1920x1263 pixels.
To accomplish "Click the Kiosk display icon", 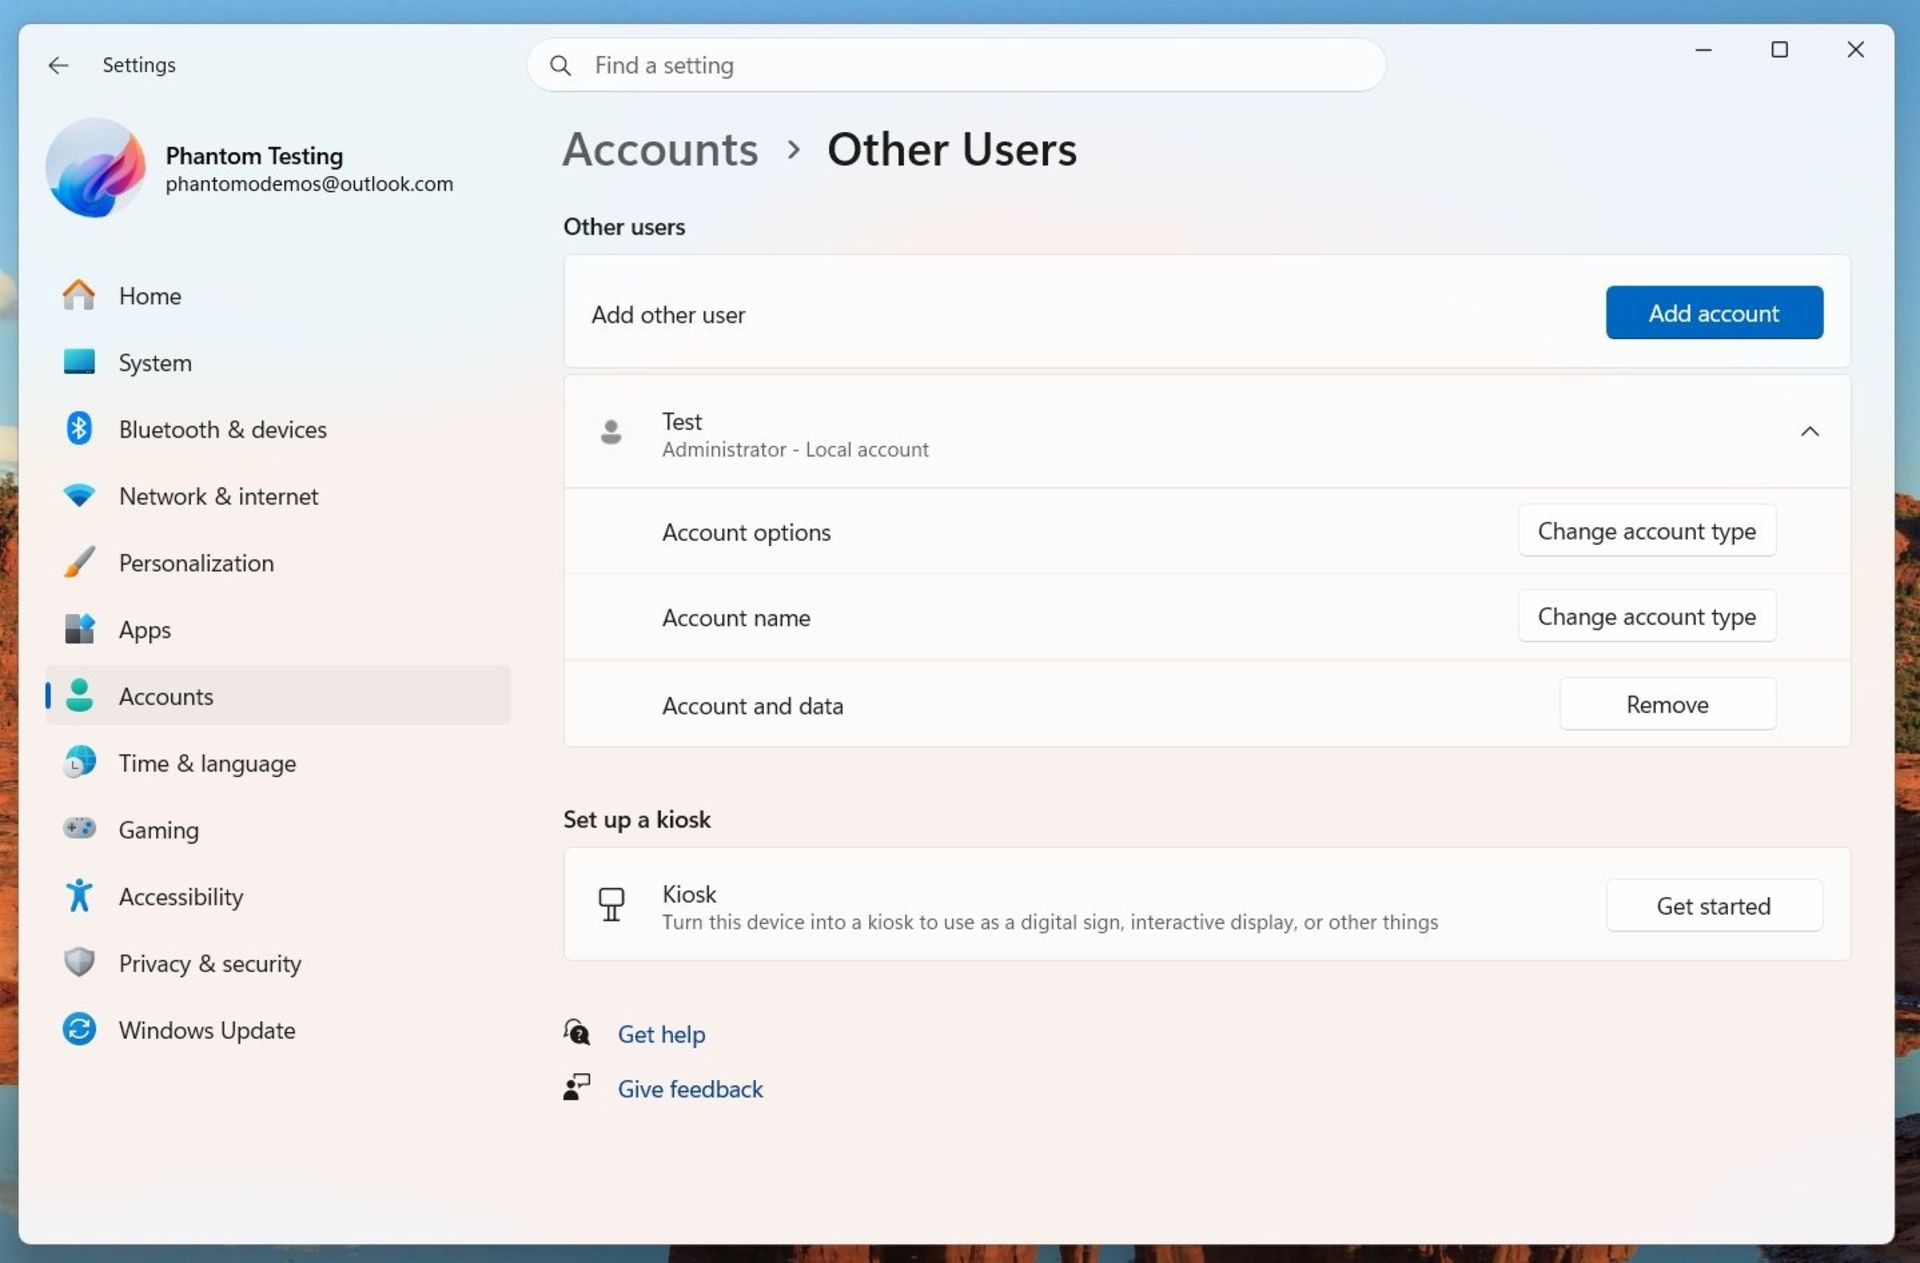I will click(611, 905).
